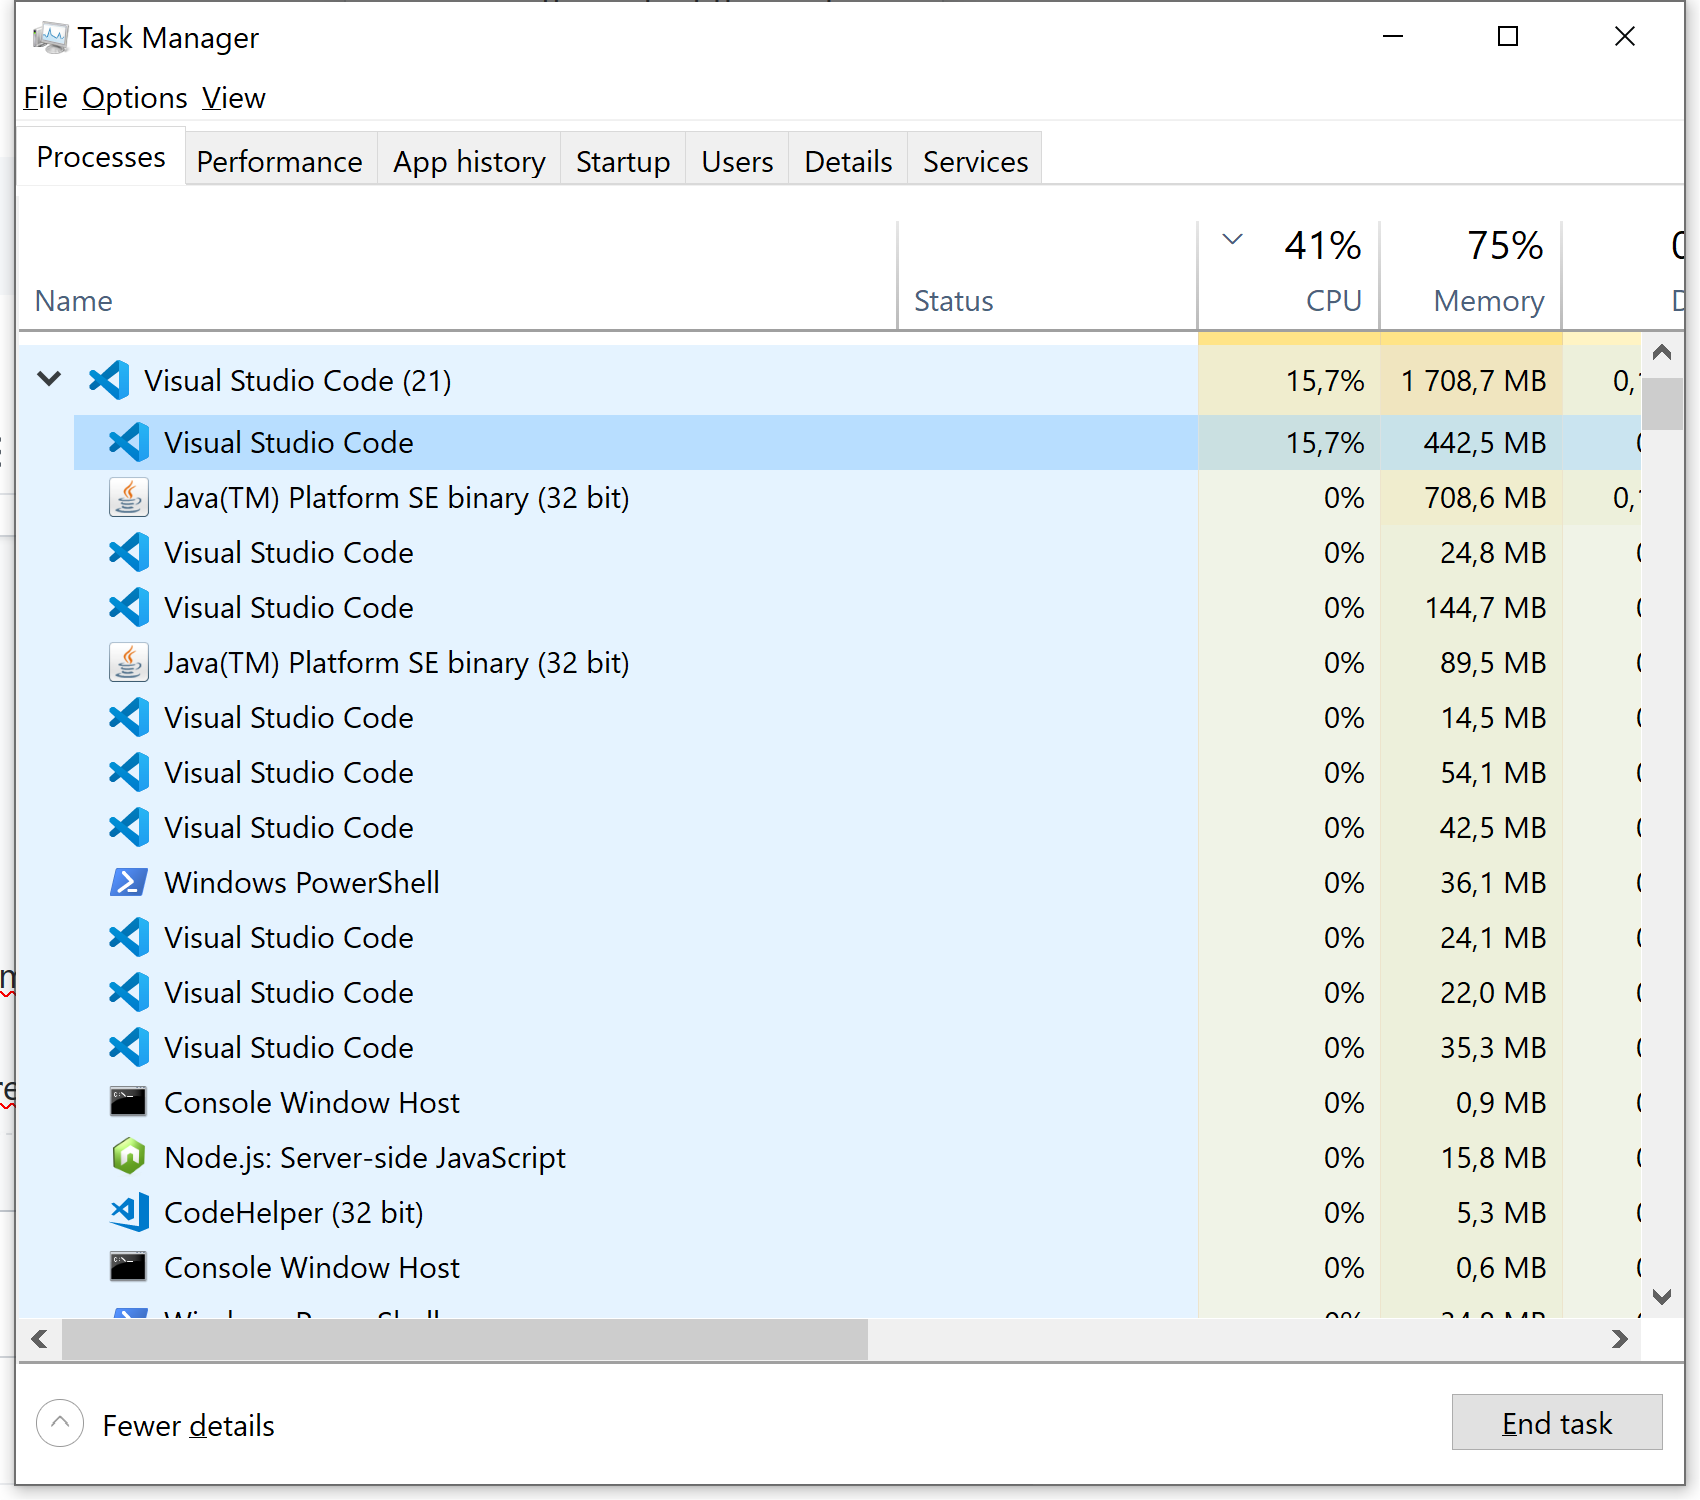Open the Options menu
The height and width of the screenshot is (1500, 1700).
click(135, 98)
